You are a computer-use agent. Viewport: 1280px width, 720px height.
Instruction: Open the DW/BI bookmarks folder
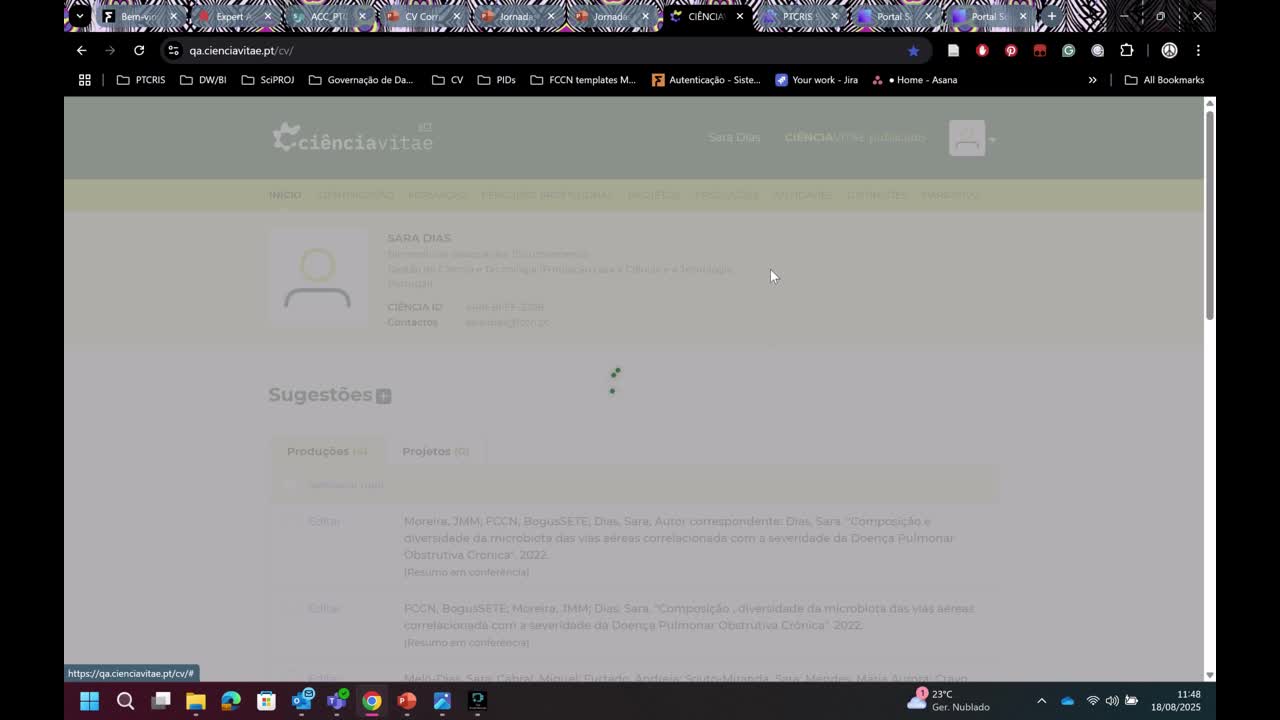pyautogui.click(x=203, y=80)
